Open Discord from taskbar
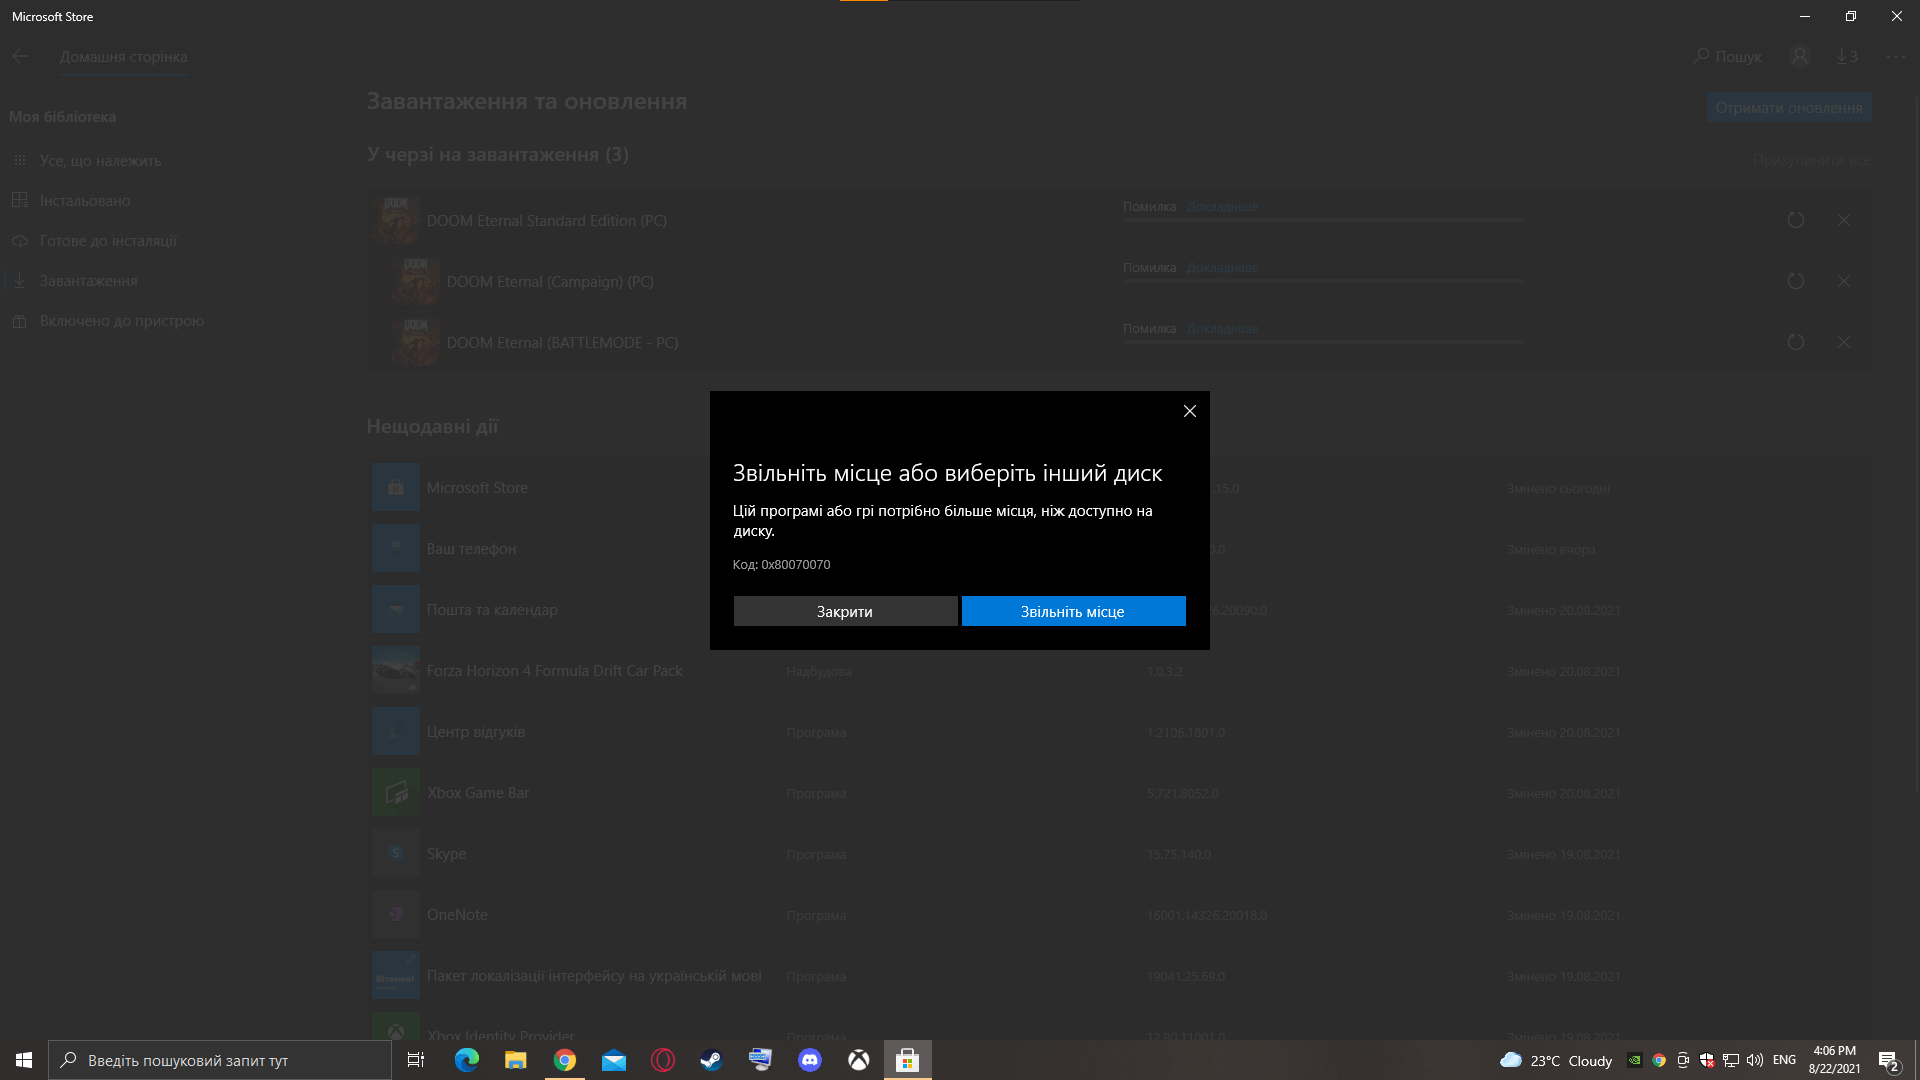The width and height of the screenshot is (1920, 1080). point(810,1060)
